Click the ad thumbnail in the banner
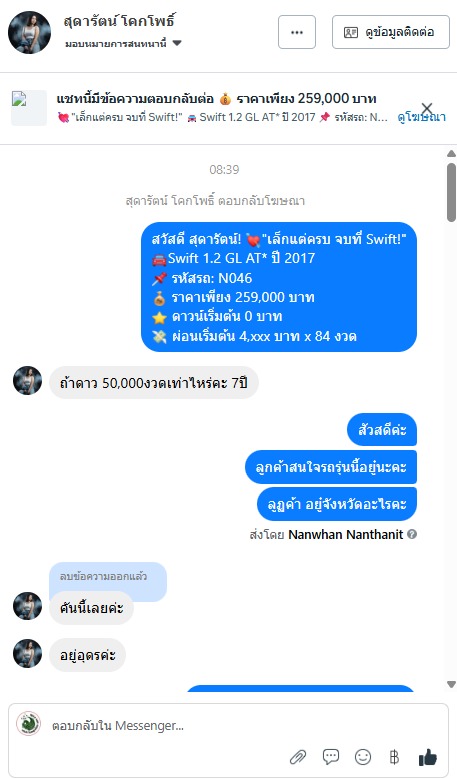This screenshot has width=457, height=779. [29, 108]
